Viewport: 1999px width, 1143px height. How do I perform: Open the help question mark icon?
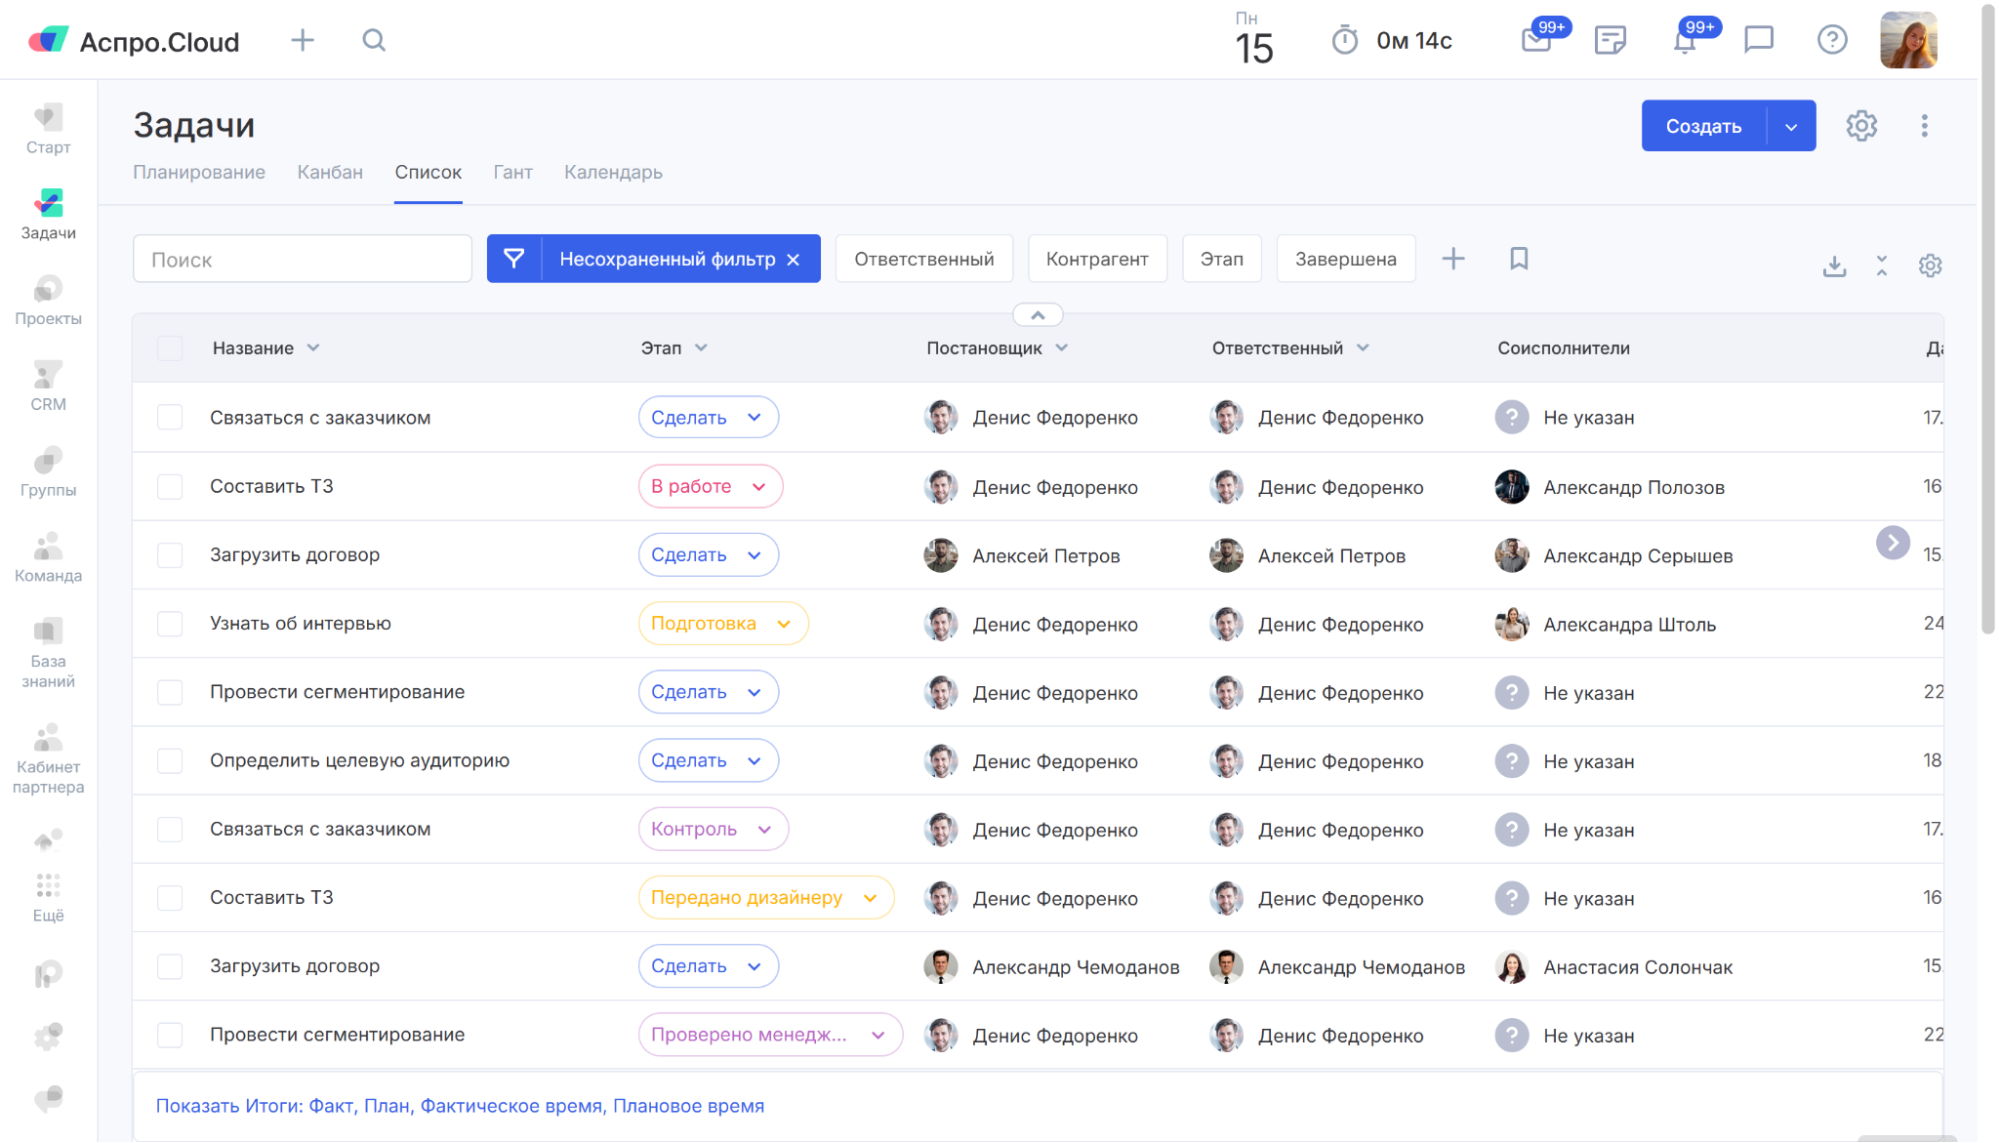1831,40
